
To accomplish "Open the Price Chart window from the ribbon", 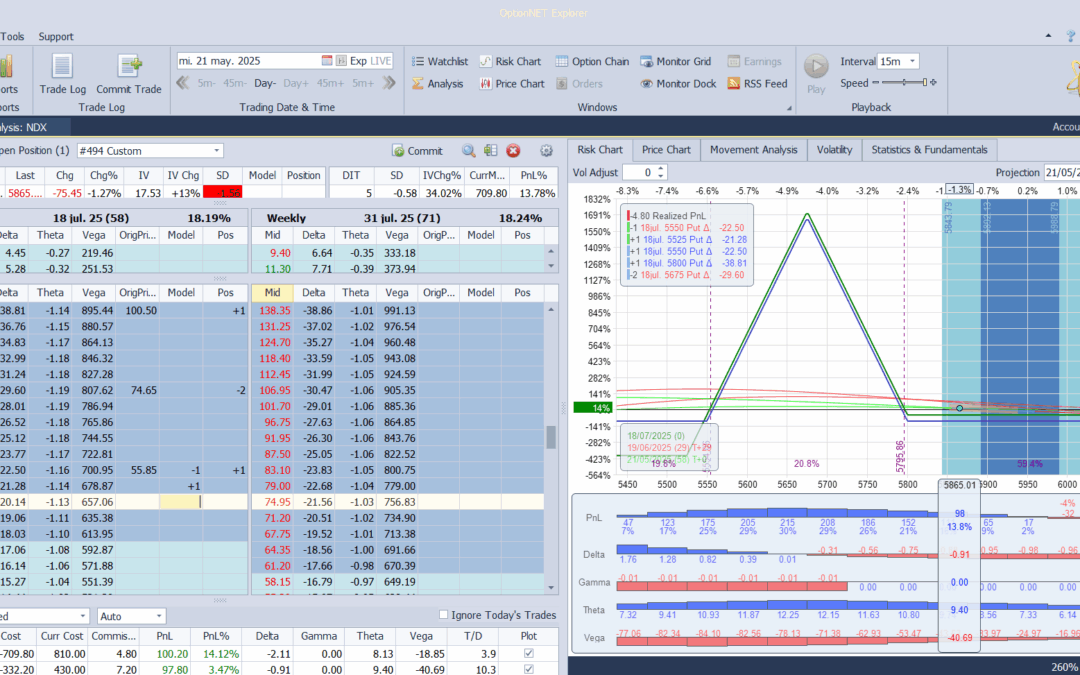I will (512, 83).
